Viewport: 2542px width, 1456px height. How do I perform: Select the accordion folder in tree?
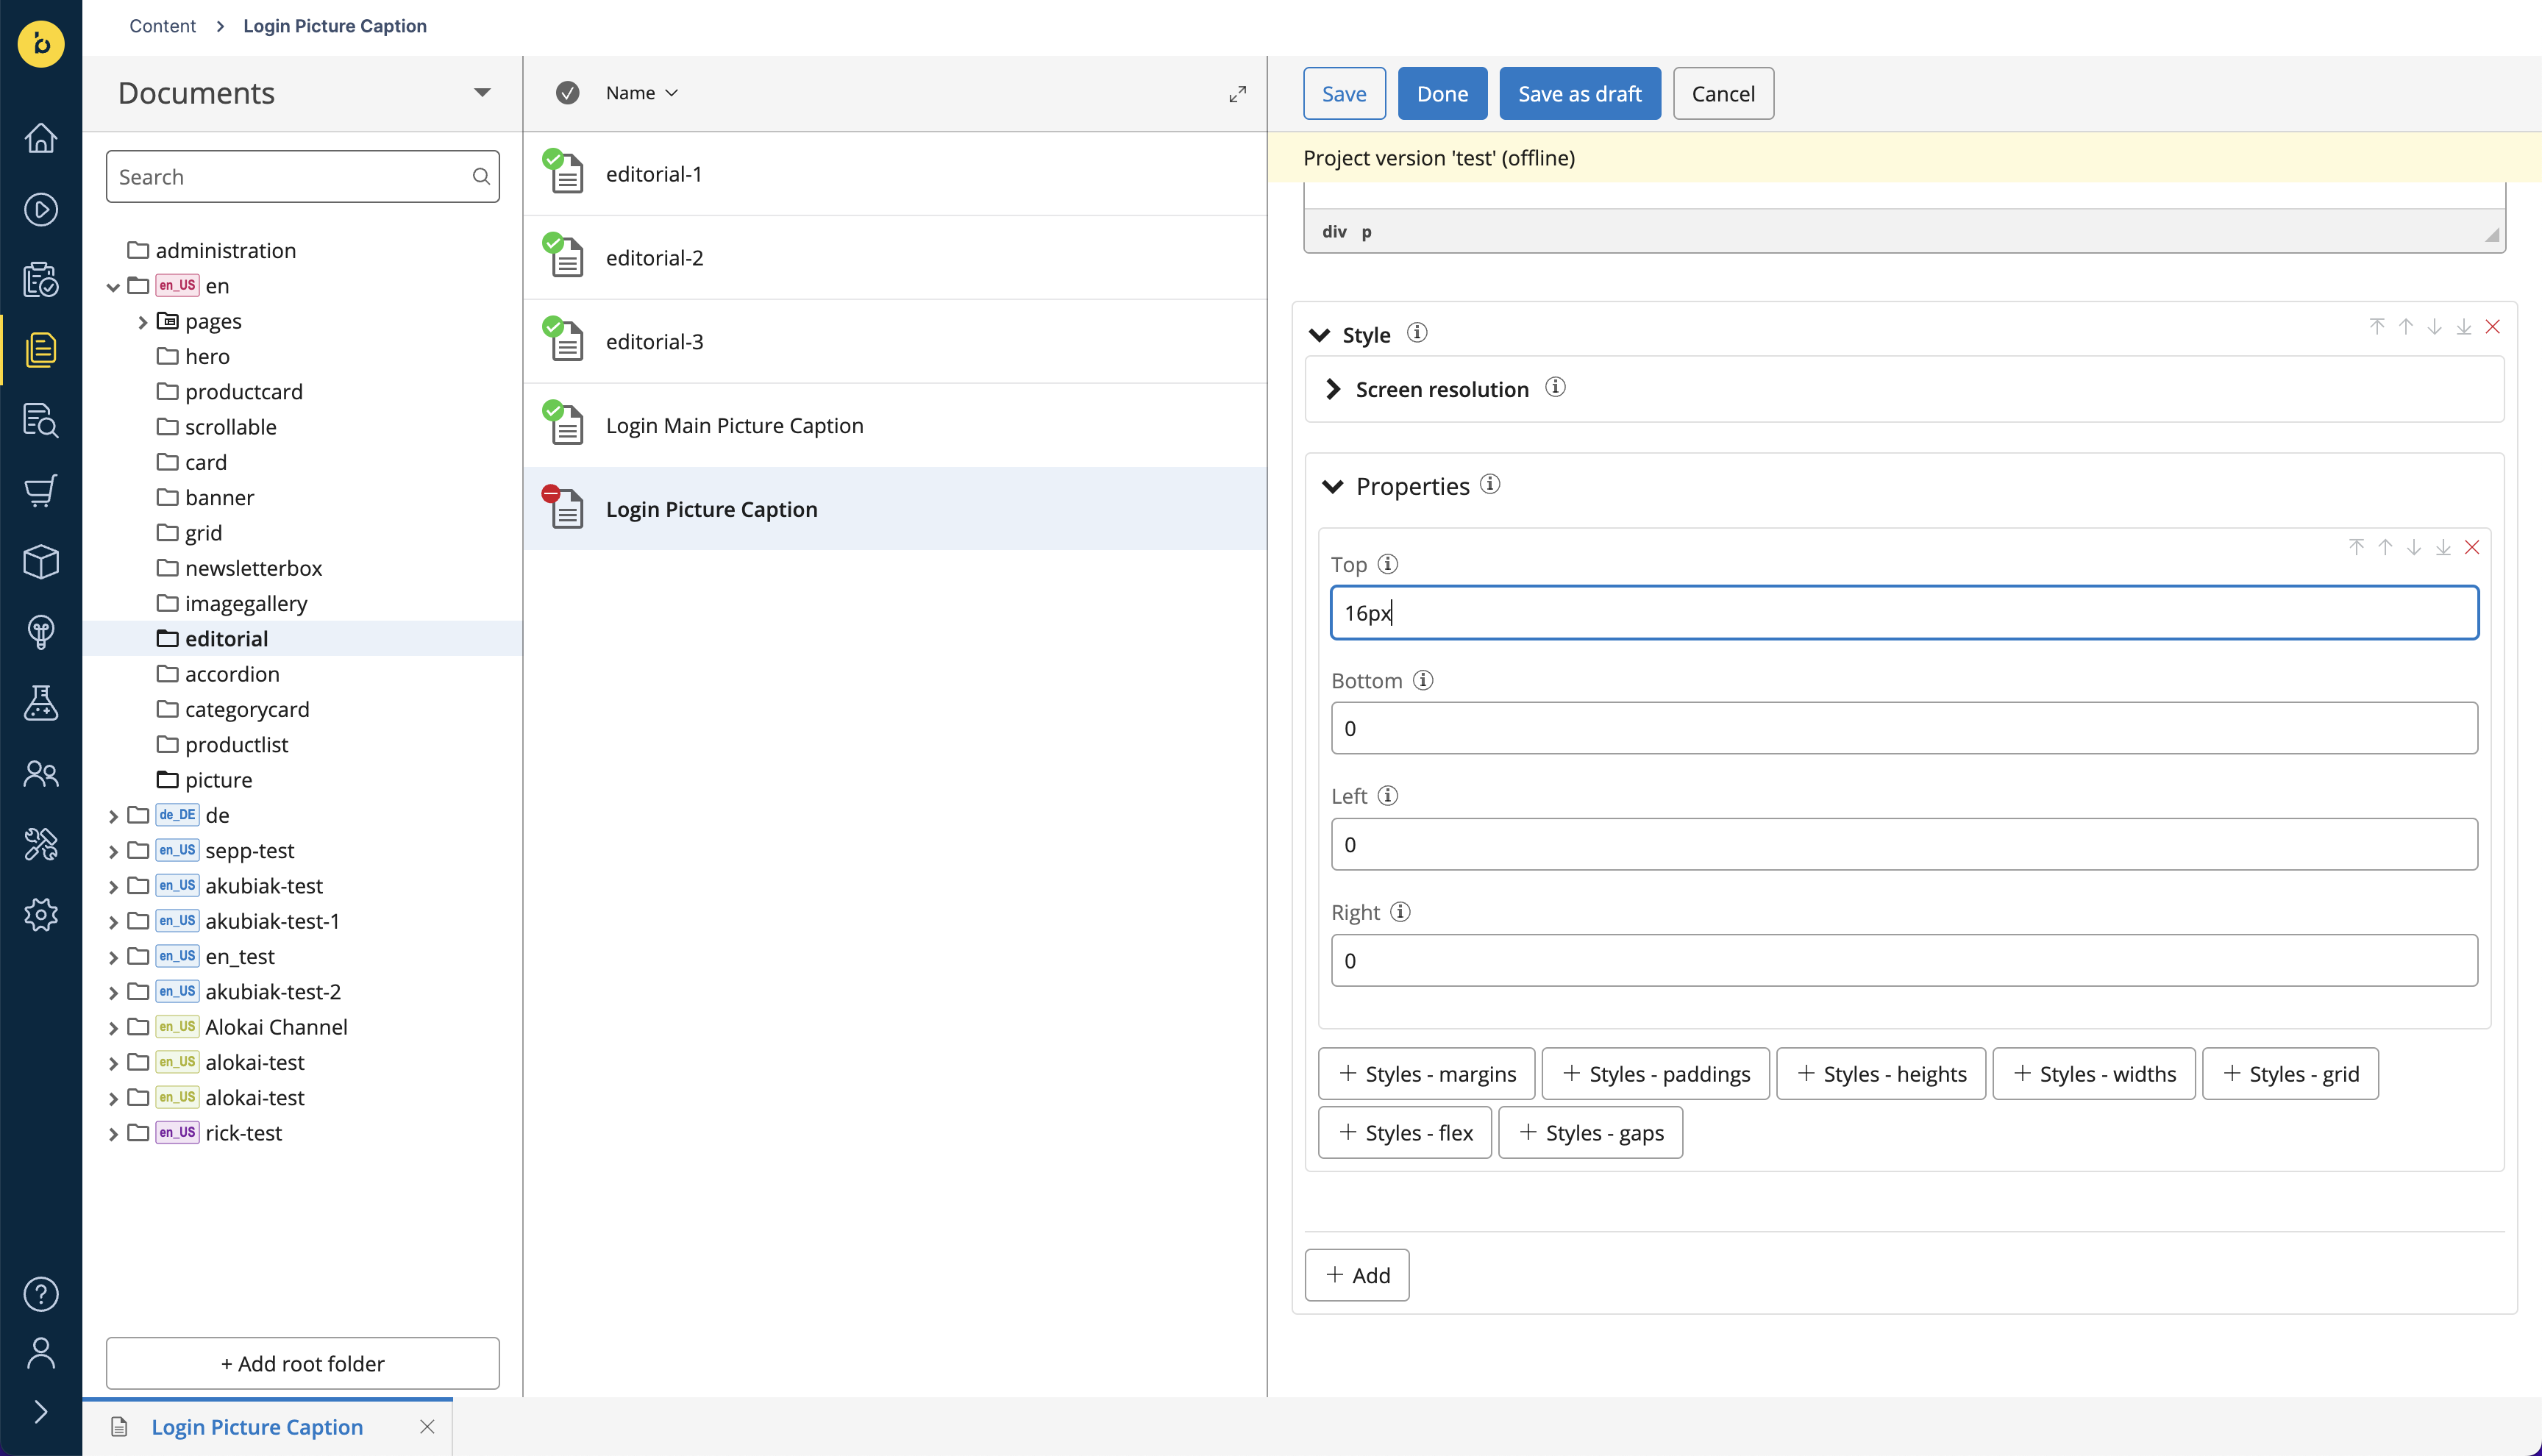point(232,674)
